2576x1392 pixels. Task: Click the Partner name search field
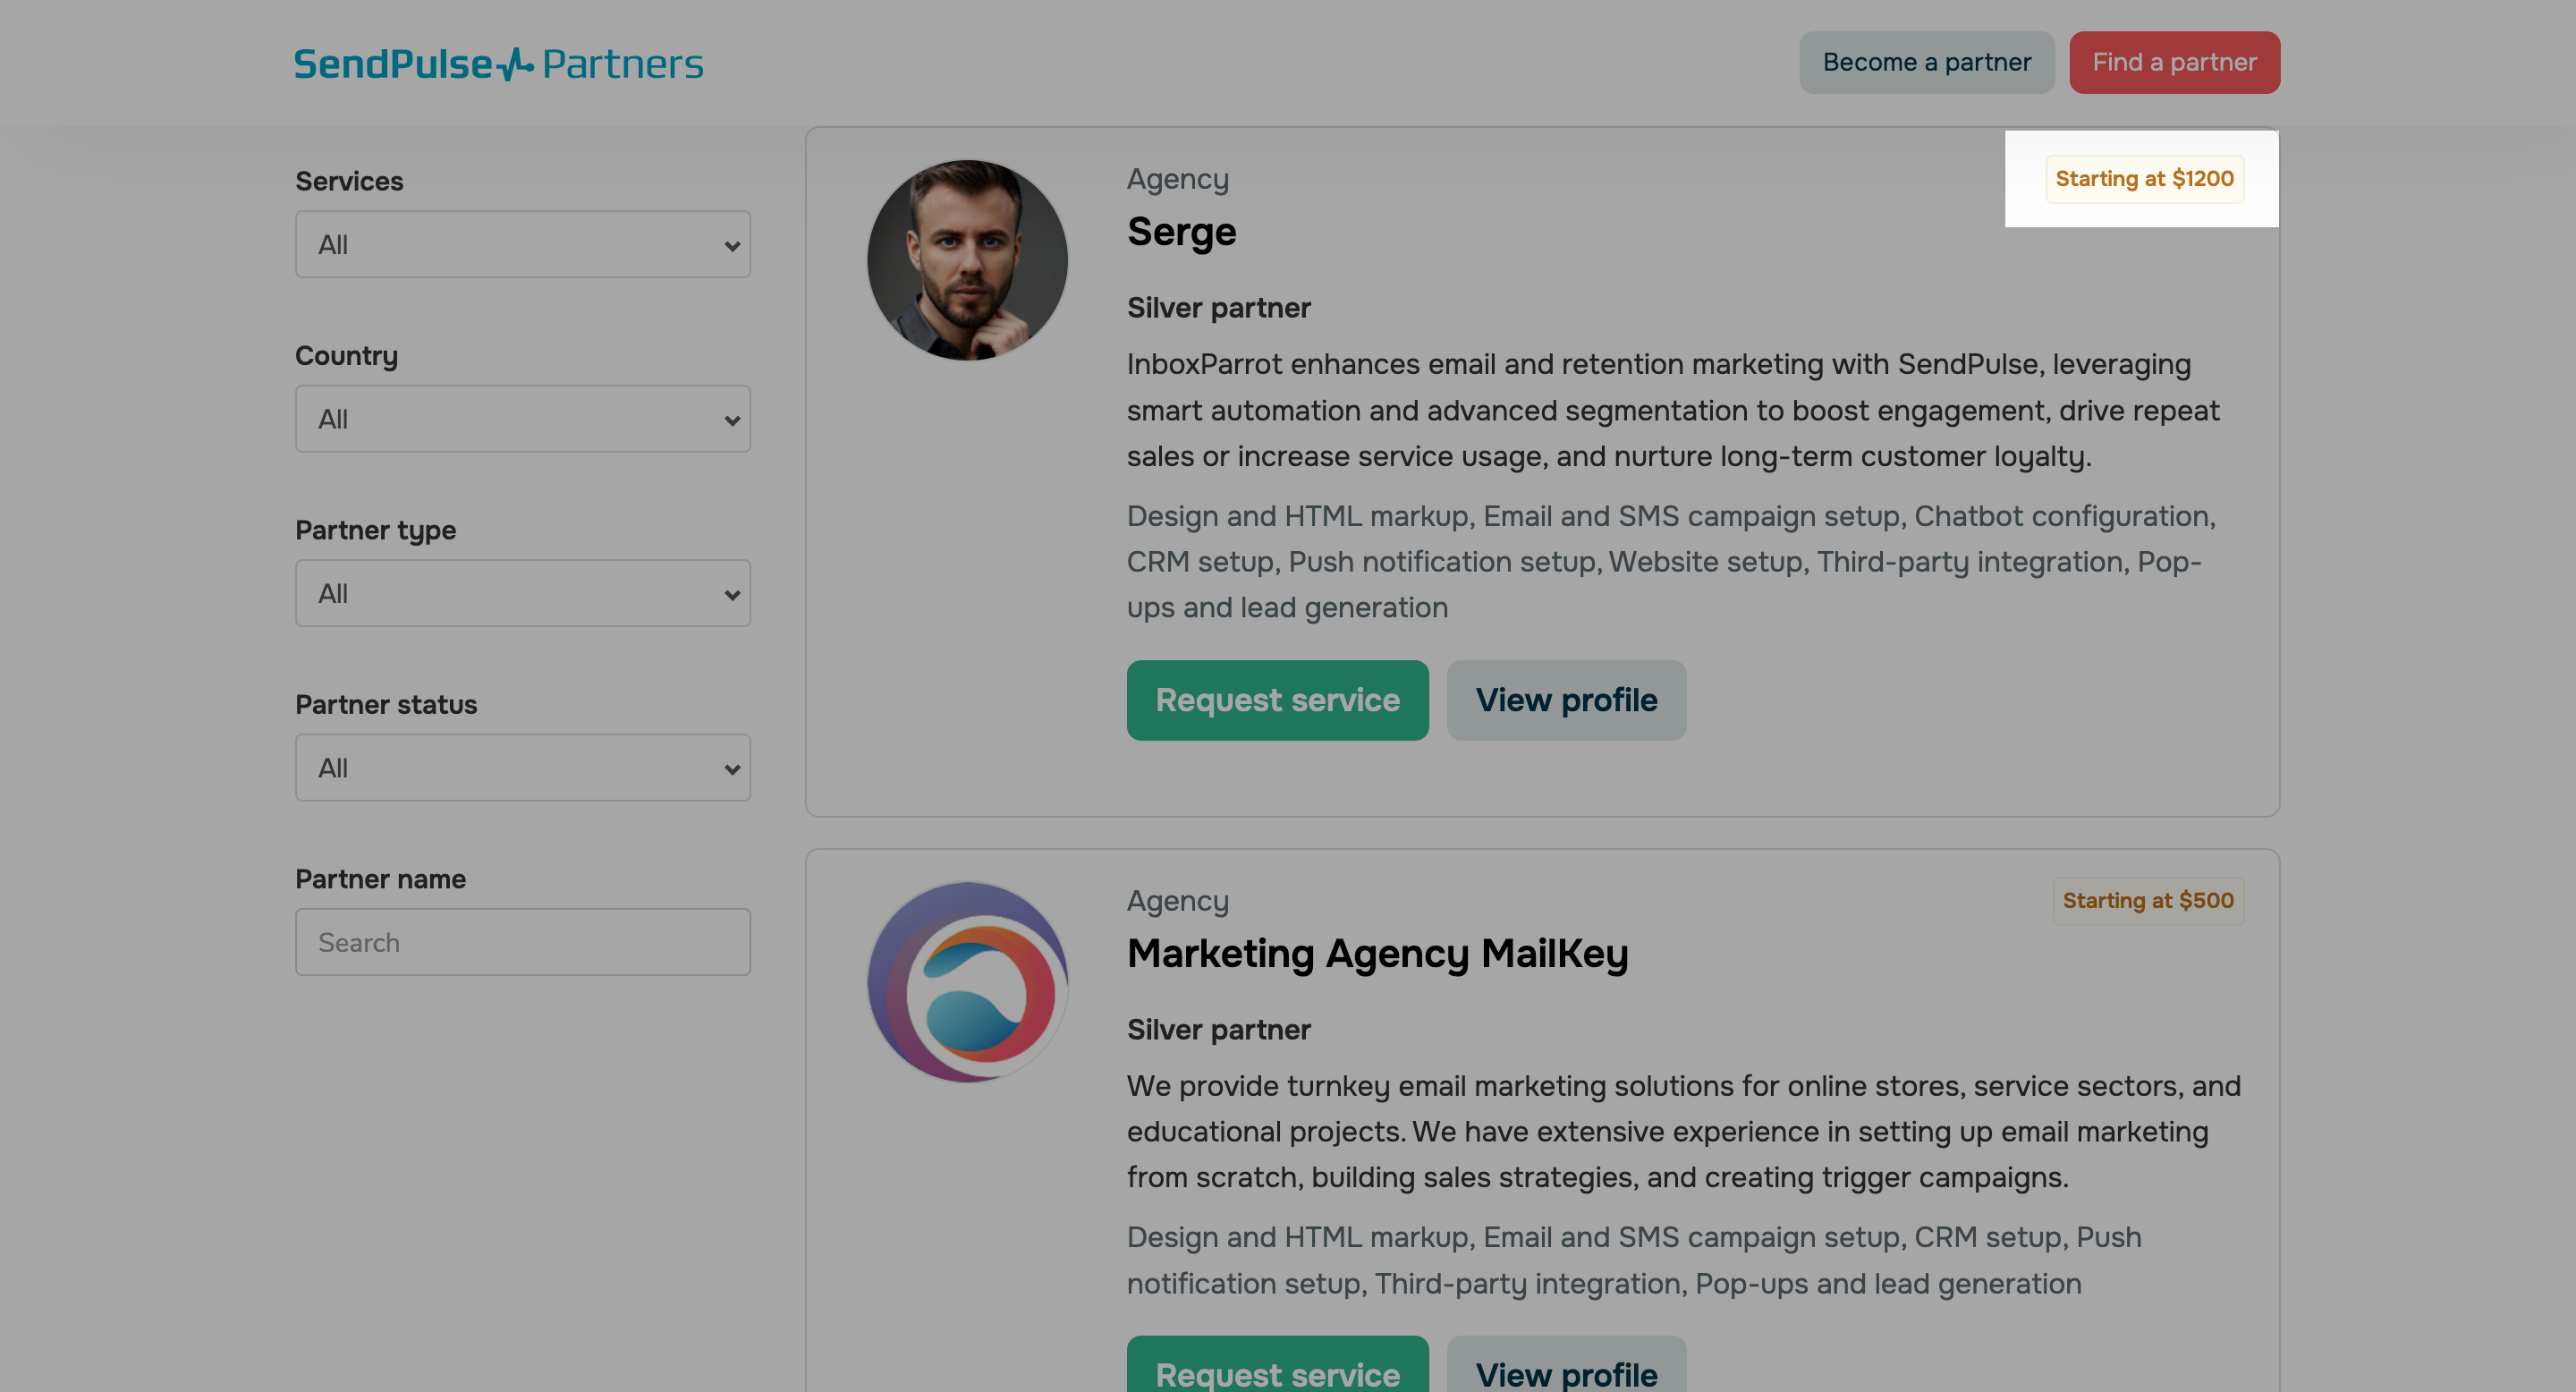click(522, 941)
